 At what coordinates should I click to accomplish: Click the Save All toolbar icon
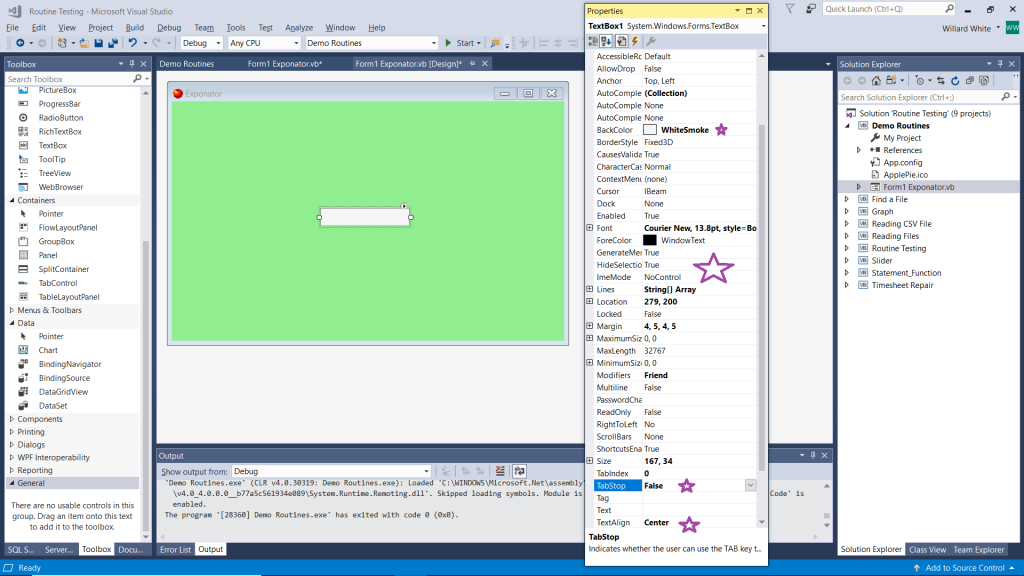click(114, 43)
